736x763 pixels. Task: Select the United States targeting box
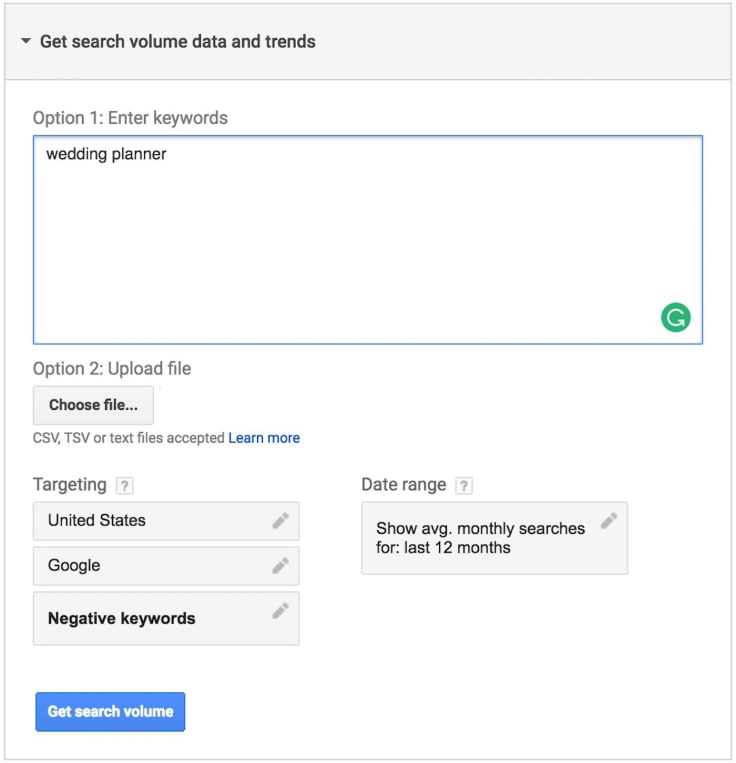coord(166,521)
